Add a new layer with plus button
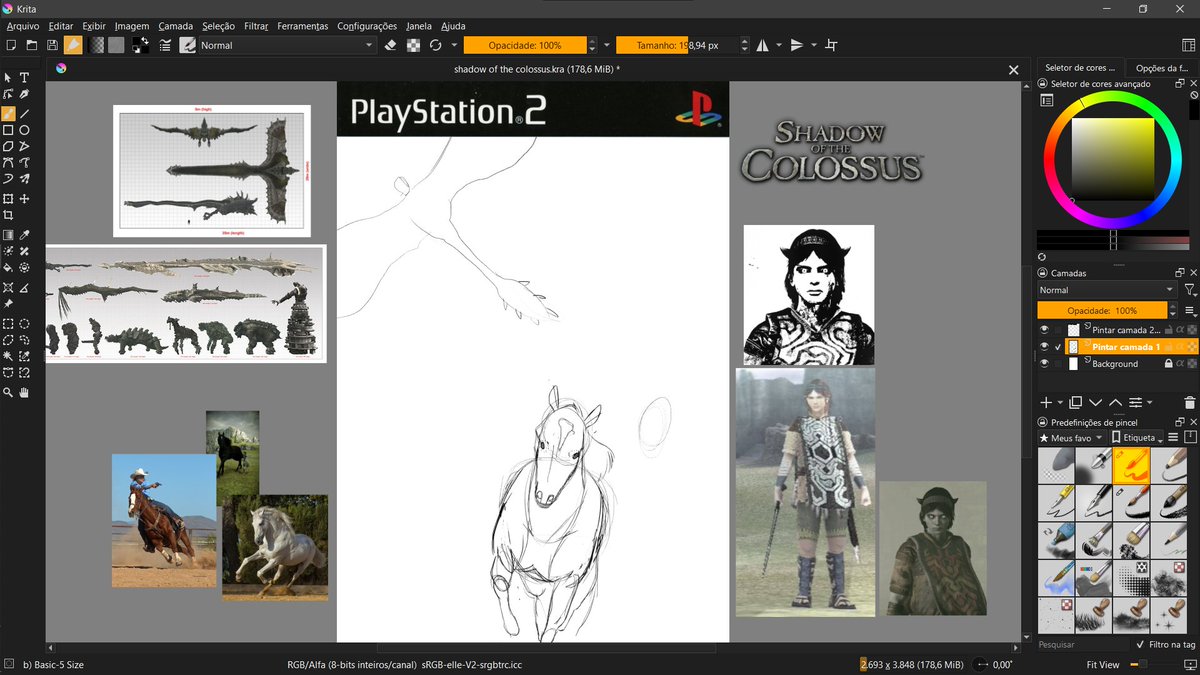The width and height of the screenshot is (1200, 675). pyautogui.click(x=1046, y=402)
